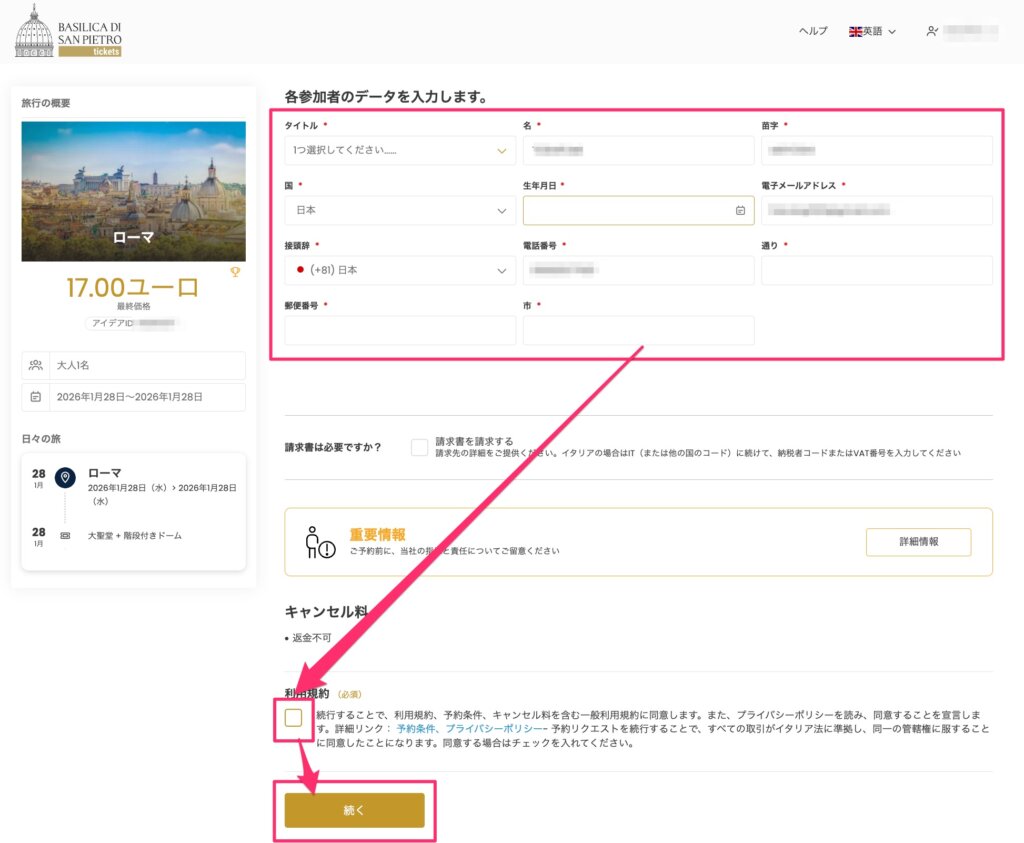
Task: Click the Rome cityscape thumbnail image
Action: coord(133,191)
